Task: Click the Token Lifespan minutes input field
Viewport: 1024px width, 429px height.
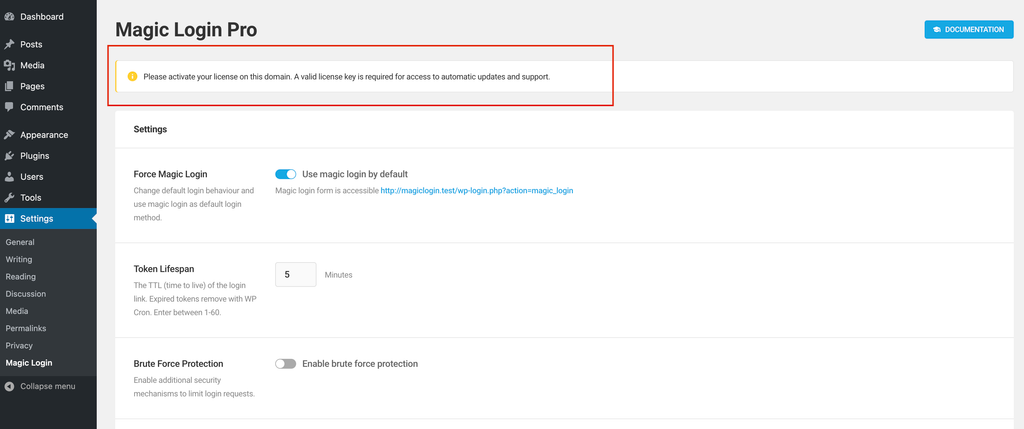Action: tap(296, 275)
